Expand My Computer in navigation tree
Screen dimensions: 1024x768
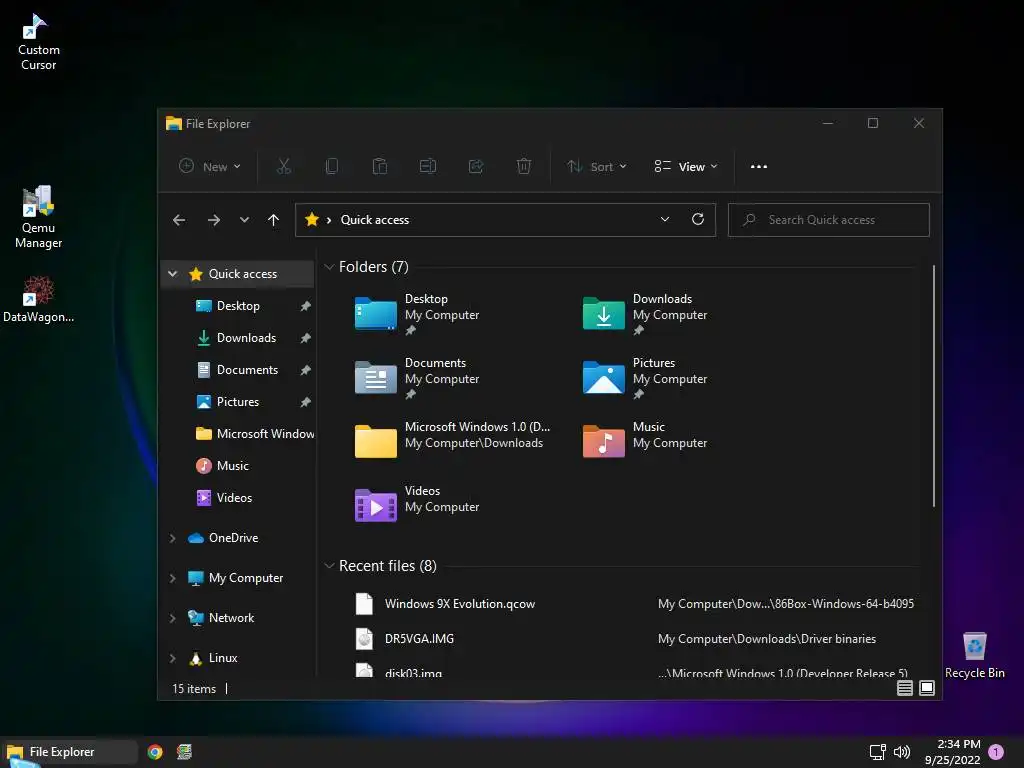pos(172,578)
